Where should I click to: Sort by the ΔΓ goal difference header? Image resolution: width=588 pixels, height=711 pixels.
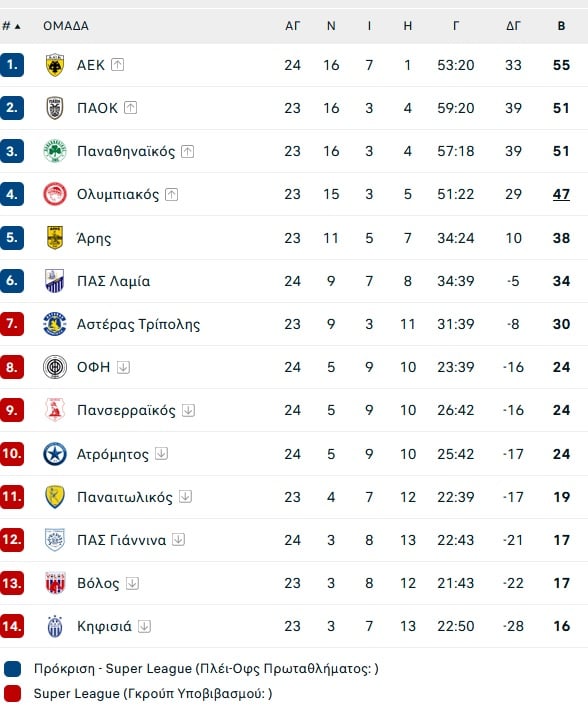click(x=513, y=26)
